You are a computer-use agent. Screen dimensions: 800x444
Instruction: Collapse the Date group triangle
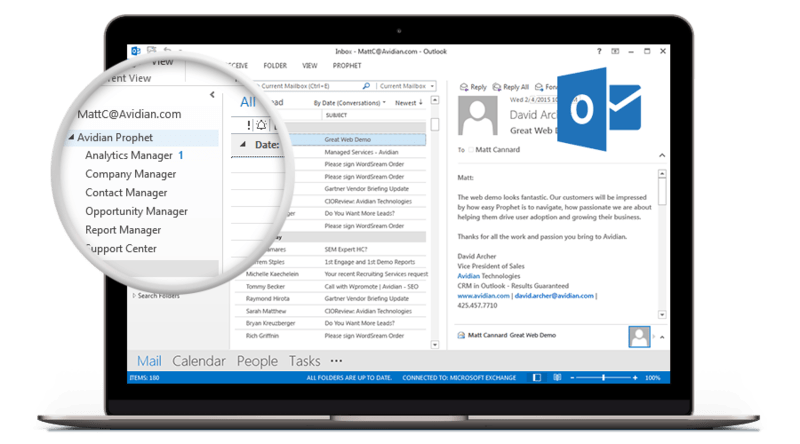pyautogui.click(x=243, y=144)
